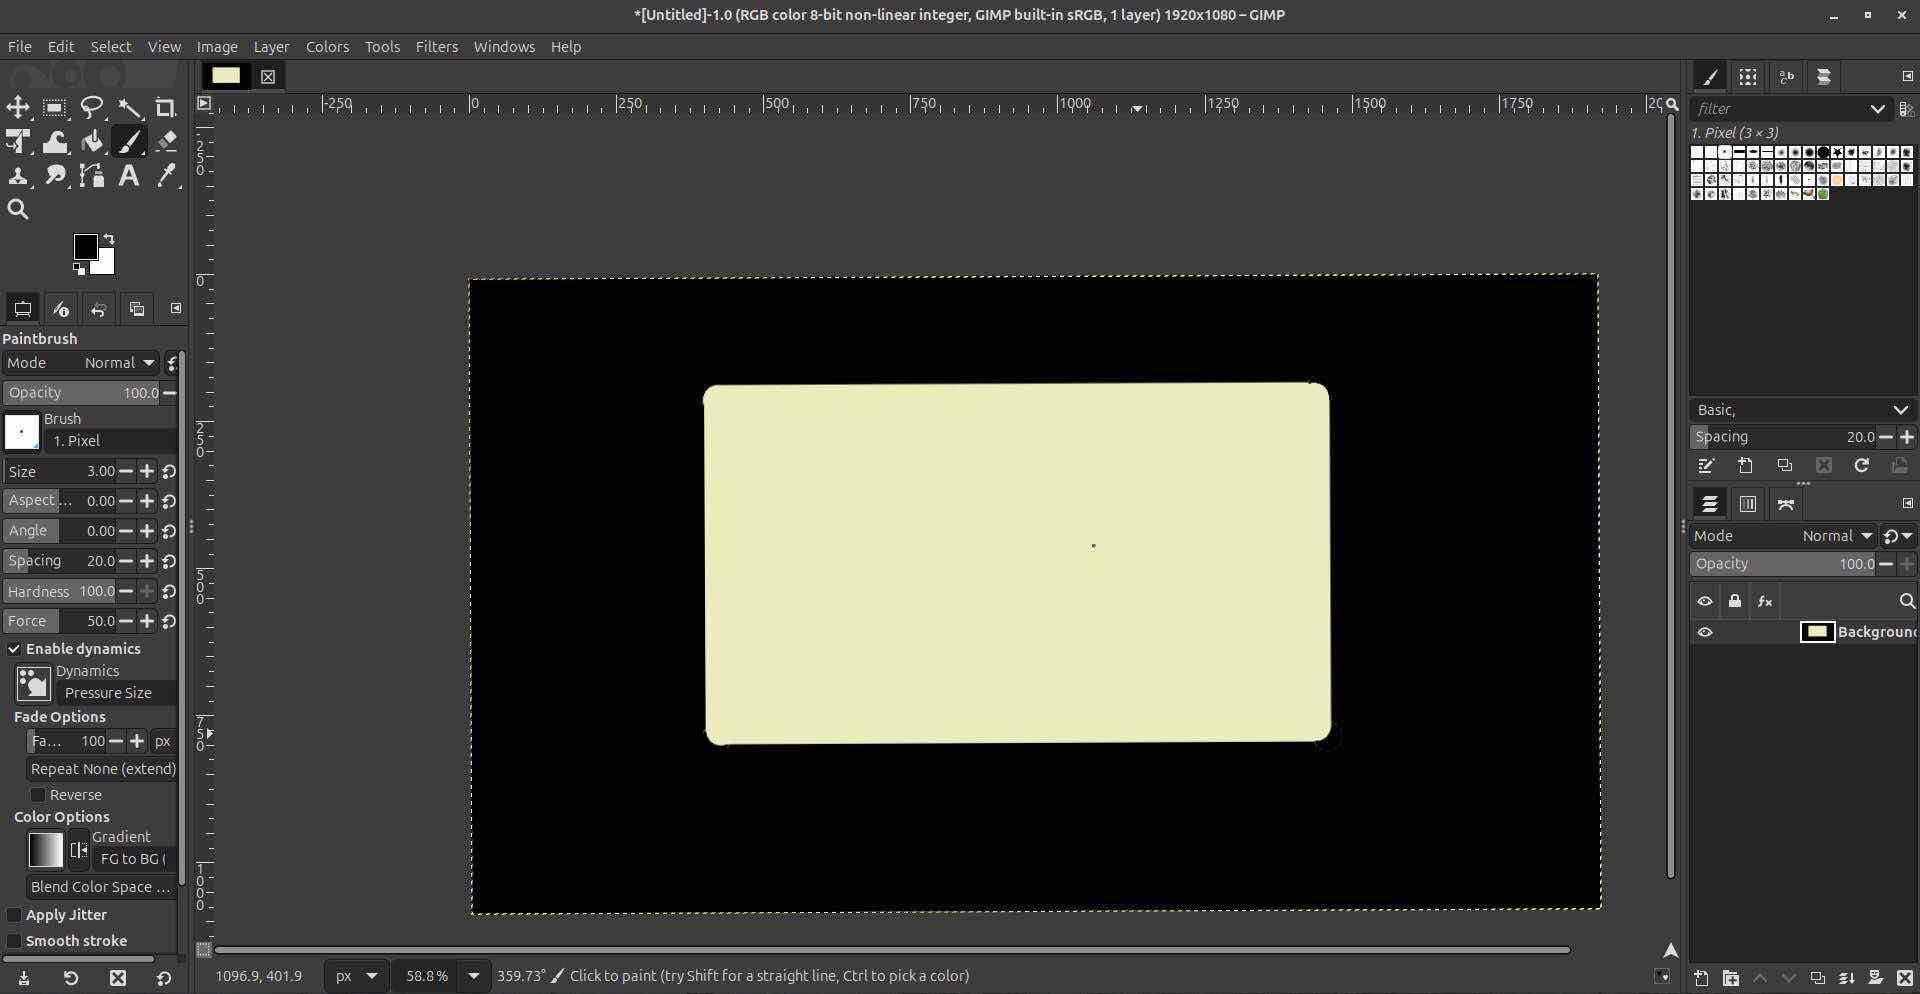Hide the Background layer with eye icon
Screen dimensions: 1920x994
pos(1705,633)
